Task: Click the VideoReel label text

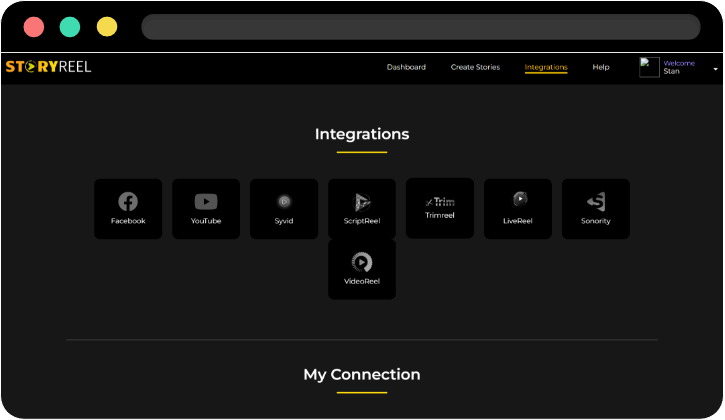Action: 362,281
